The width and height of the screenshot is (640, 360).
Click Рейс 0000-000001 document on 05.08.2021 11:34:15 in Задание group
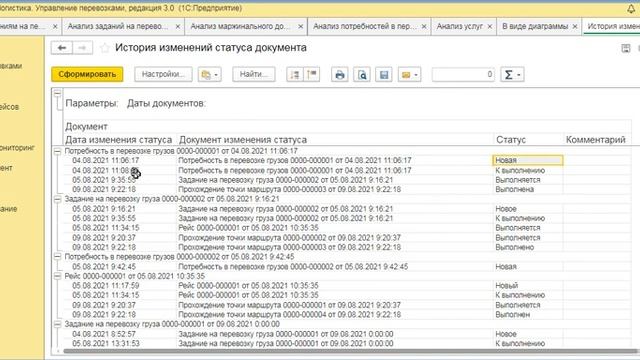click(x=248, y=228)
